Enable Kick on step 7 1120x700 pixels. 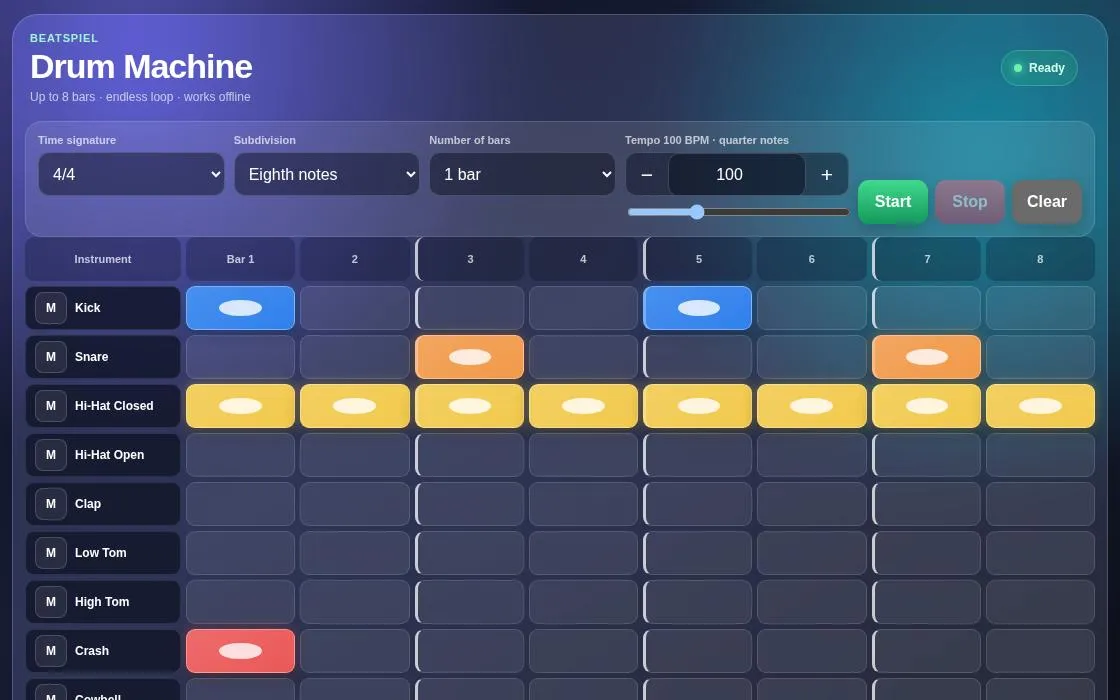(x=926, y=308)
